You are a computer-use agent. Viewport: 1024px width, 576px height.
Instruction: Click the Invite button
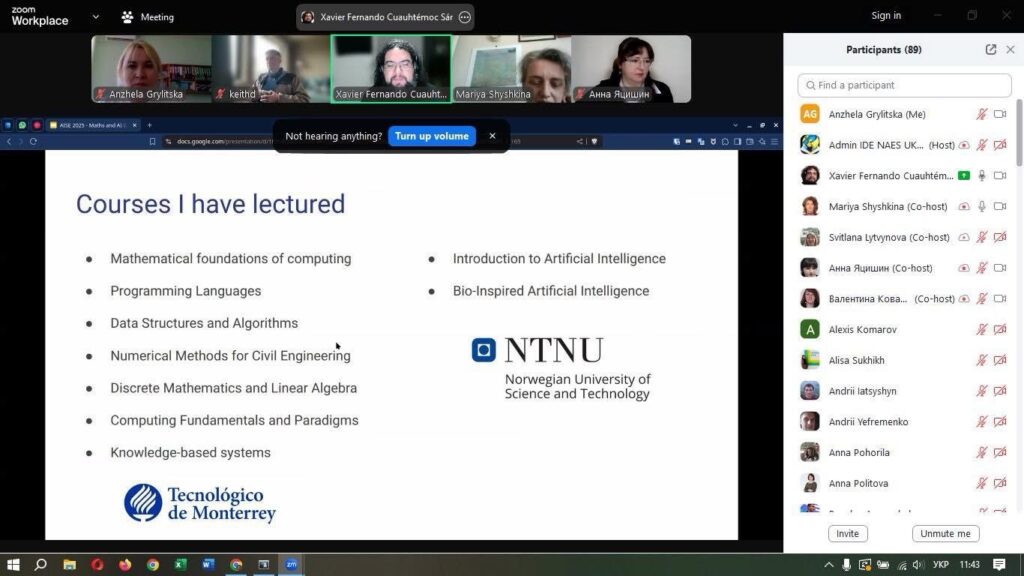click(x=847, y=534)
